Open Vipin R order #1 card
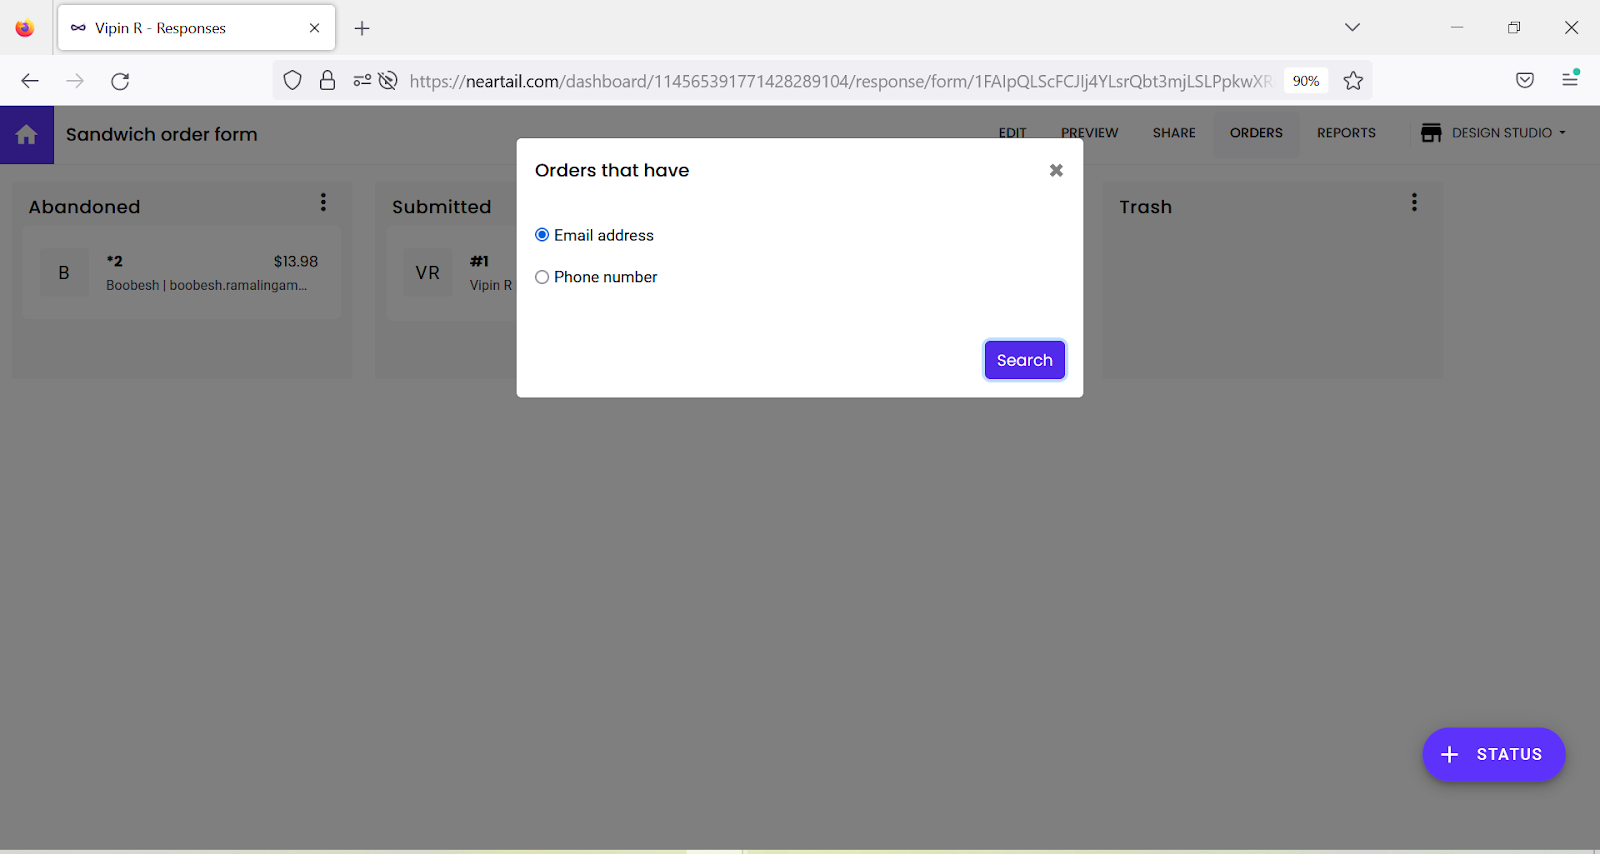Image resolution: width=1600 pixels, height=854 pixels. pyautogui.click(x=451, y=273)
